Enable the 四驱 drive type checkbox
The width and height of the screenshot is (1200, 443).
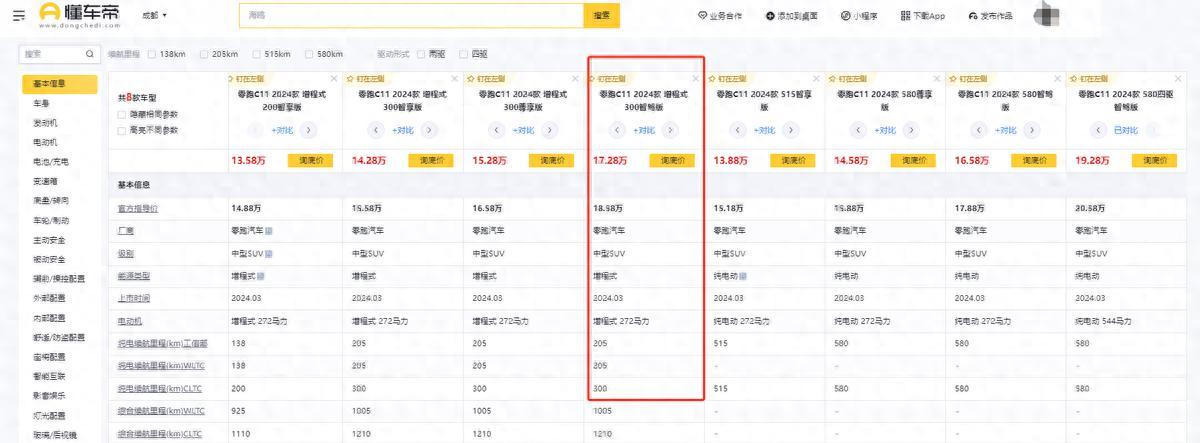click(463, 54)
